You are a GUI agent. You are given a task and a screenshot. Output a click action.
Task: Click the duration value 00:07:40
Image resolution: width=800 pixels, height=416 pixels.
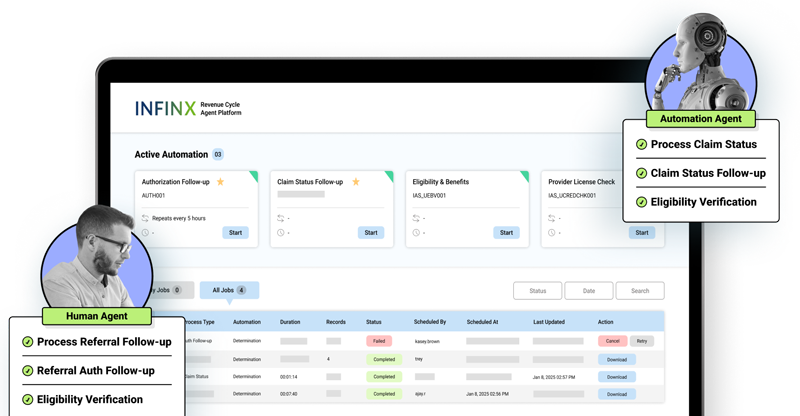(x=288, y=394)
